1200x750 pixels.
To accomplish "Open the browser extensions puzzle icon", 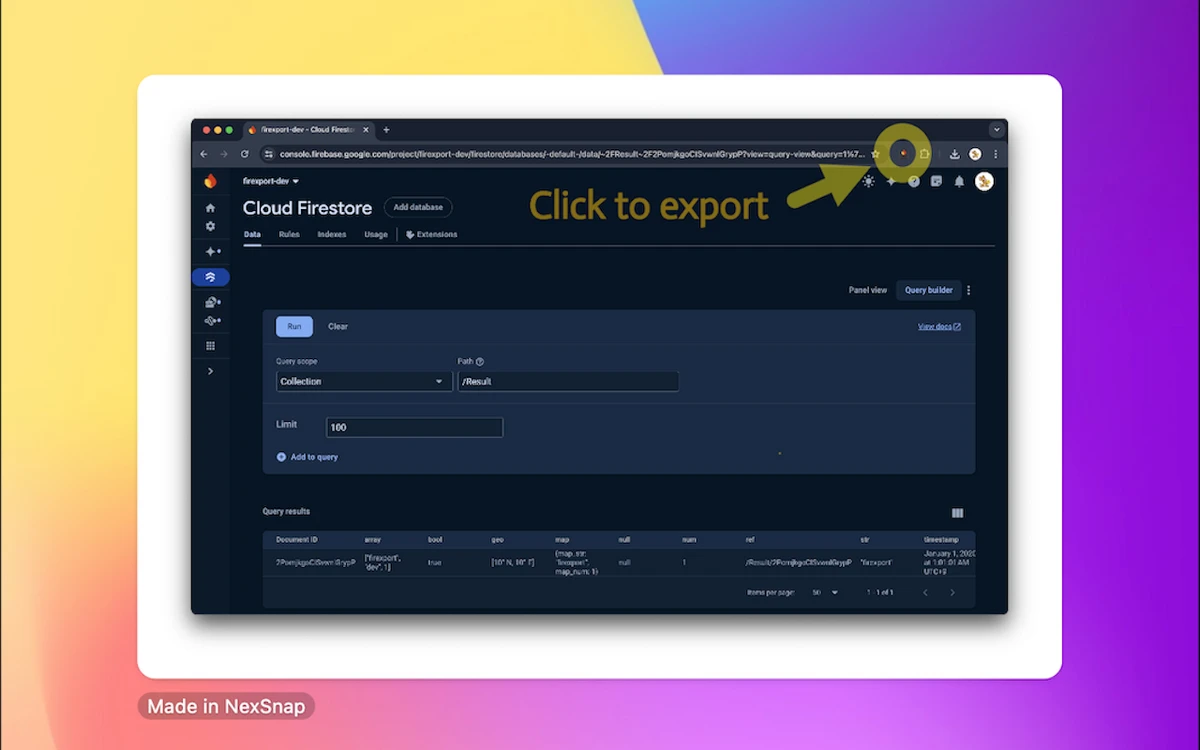I will click(925, 154).
